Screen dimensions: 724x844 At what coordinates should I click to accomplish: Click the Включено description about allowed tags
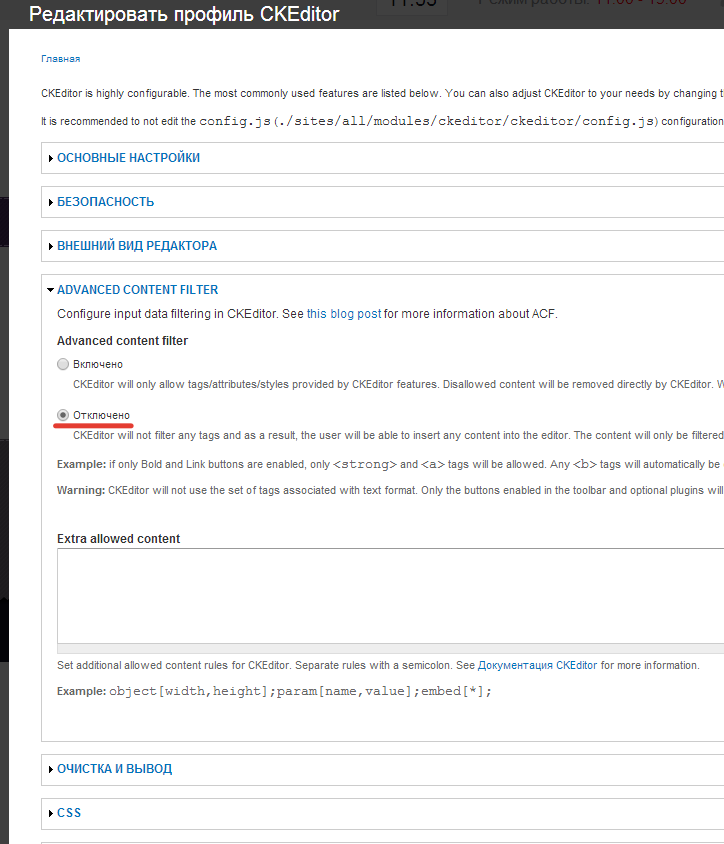(x=398, y=384)
